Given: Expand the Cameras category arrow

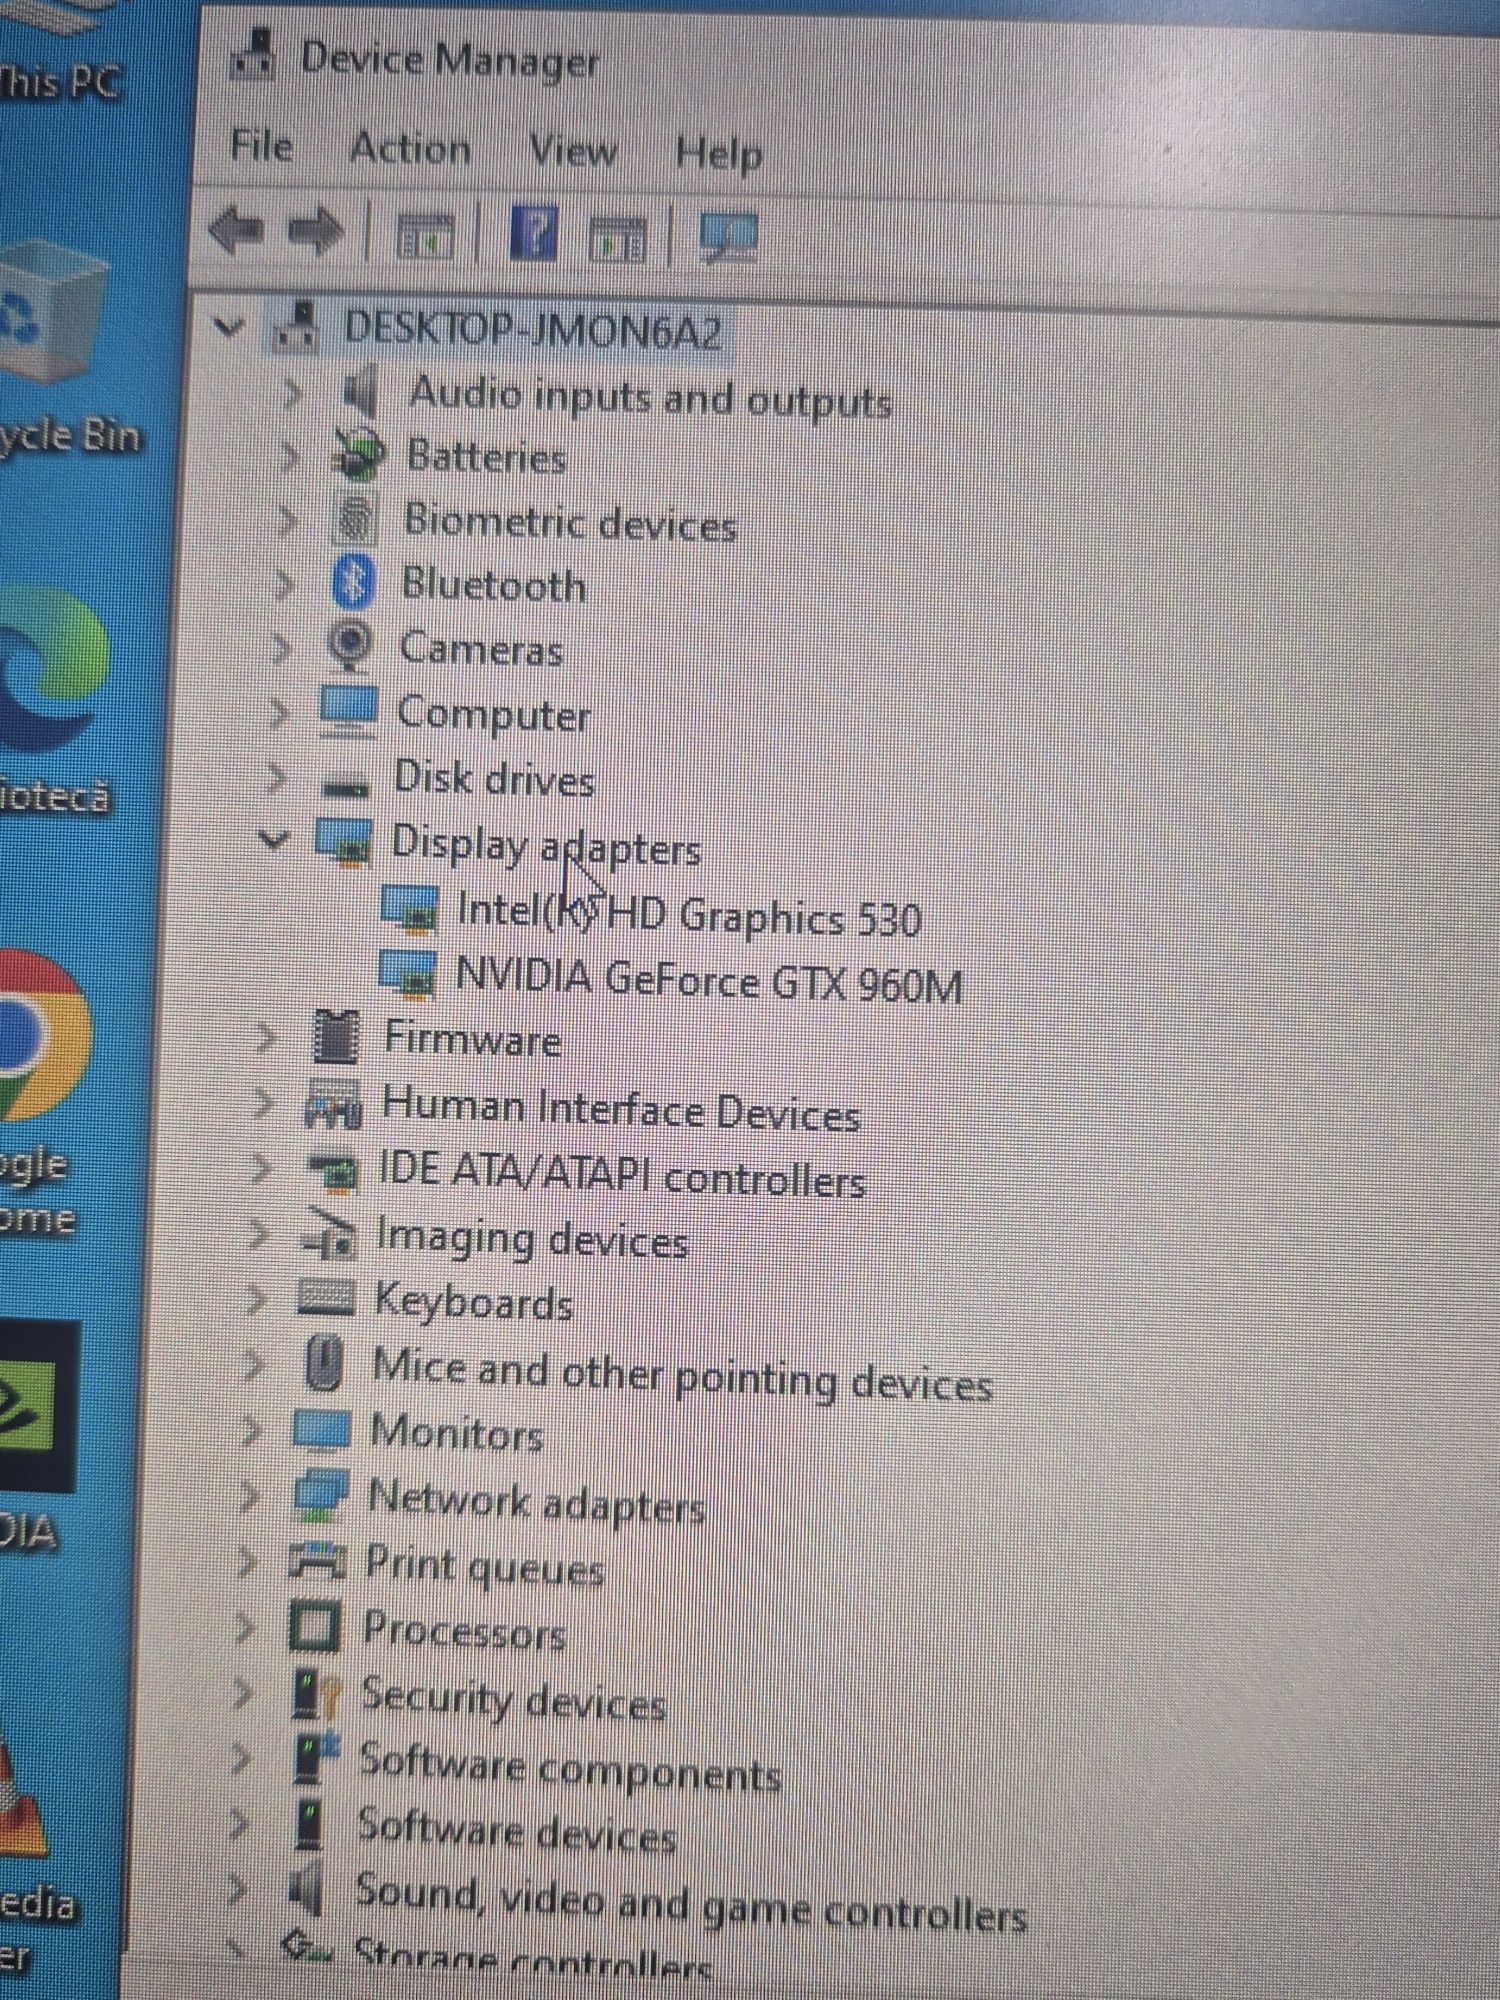Looking at the screenshot, I should tap(281, 648).
